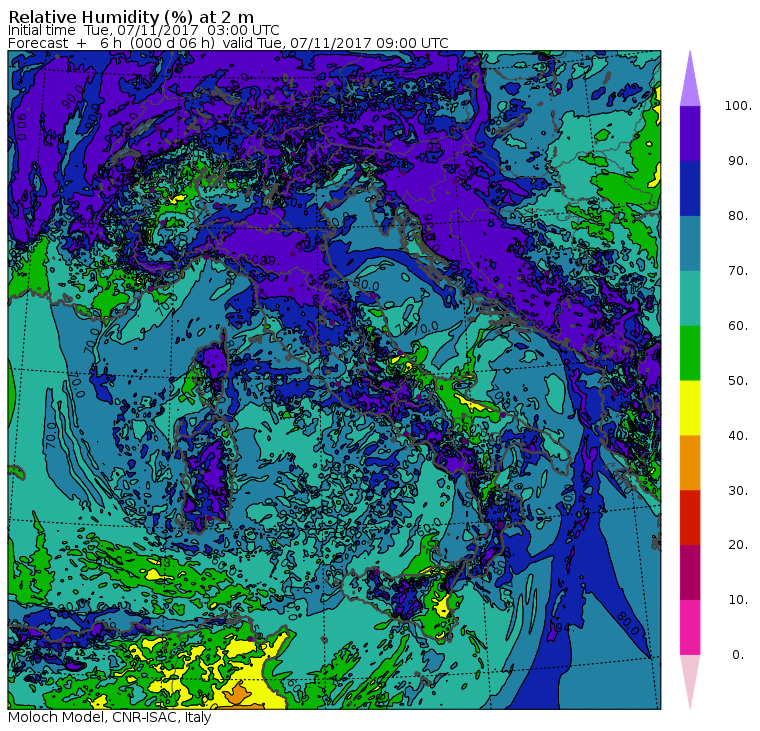Viewport: 760px width, 731px height.
Task: Click the 40-50 yellow color band
Action: pos(690,408)
